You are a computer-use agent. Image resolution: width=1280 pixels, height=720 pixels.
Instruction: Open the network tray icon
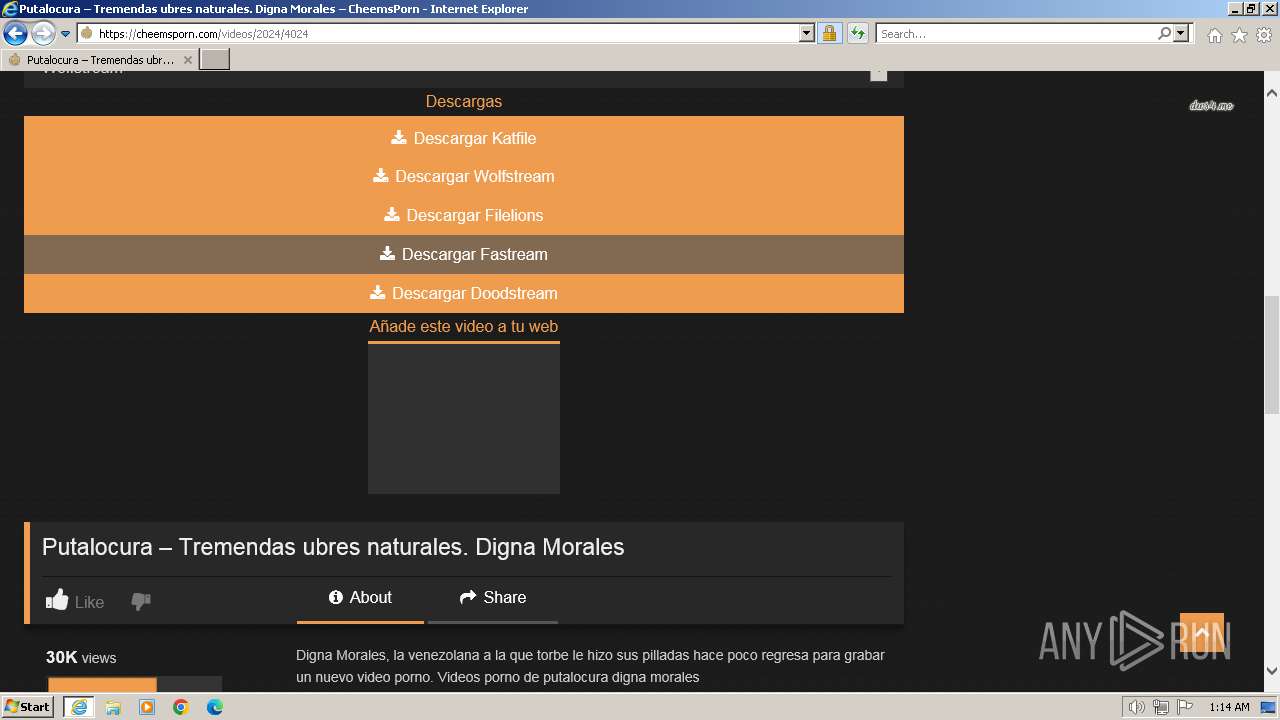tap(1161, 707)
